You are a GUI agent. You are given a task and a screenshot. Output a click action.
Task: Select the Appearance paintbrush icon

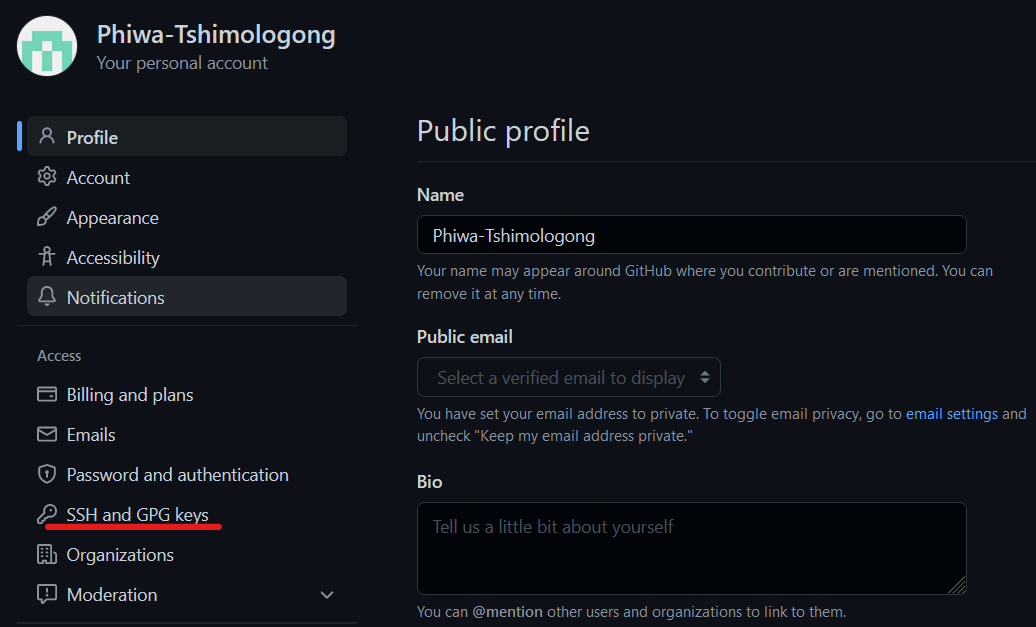click(x=46, y=217)
